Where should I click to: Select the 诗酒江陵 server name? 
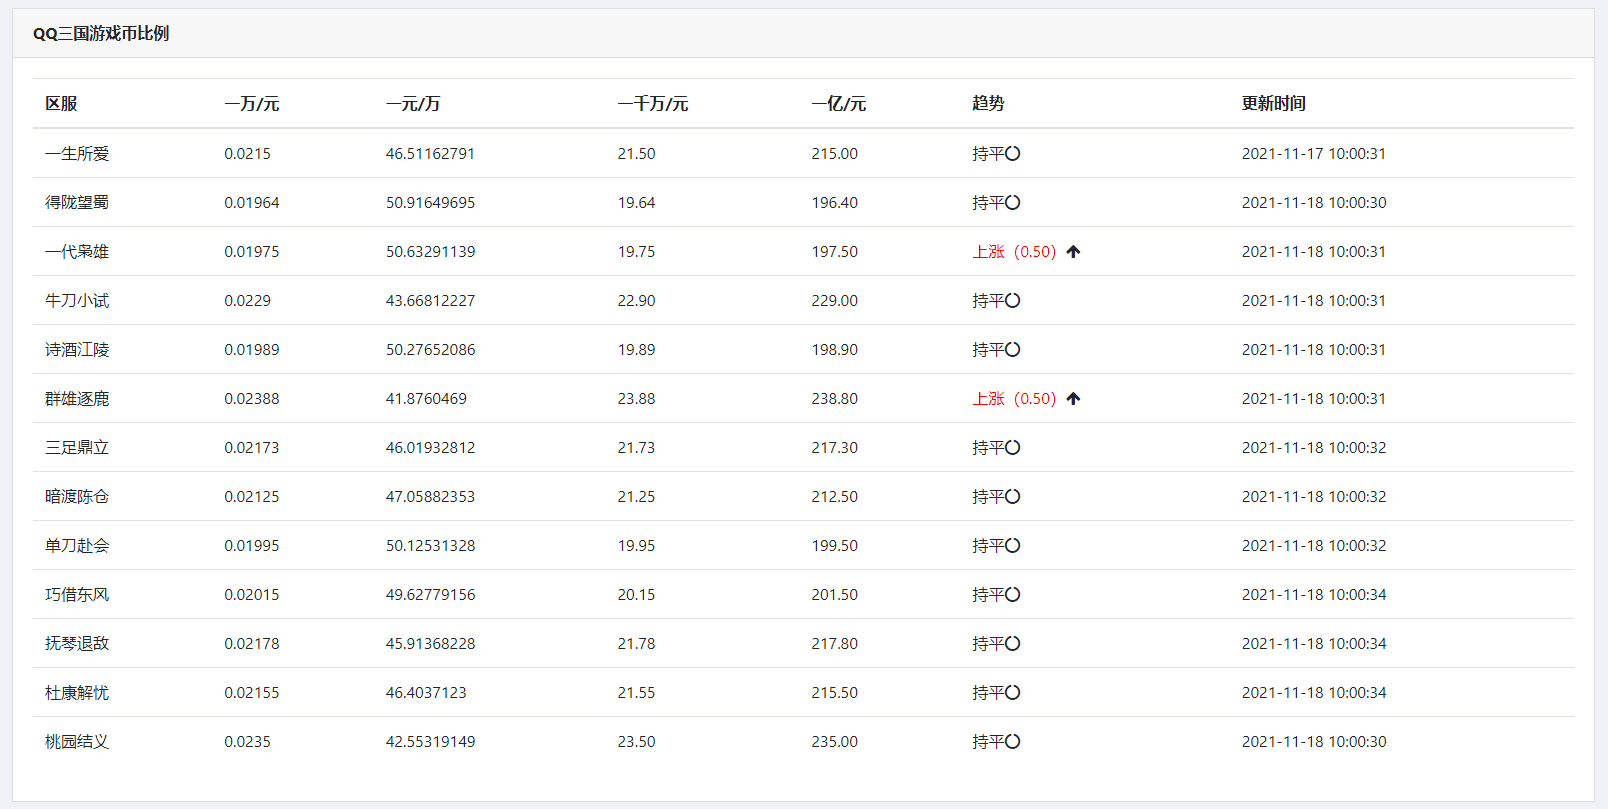(x=77, y=350)
